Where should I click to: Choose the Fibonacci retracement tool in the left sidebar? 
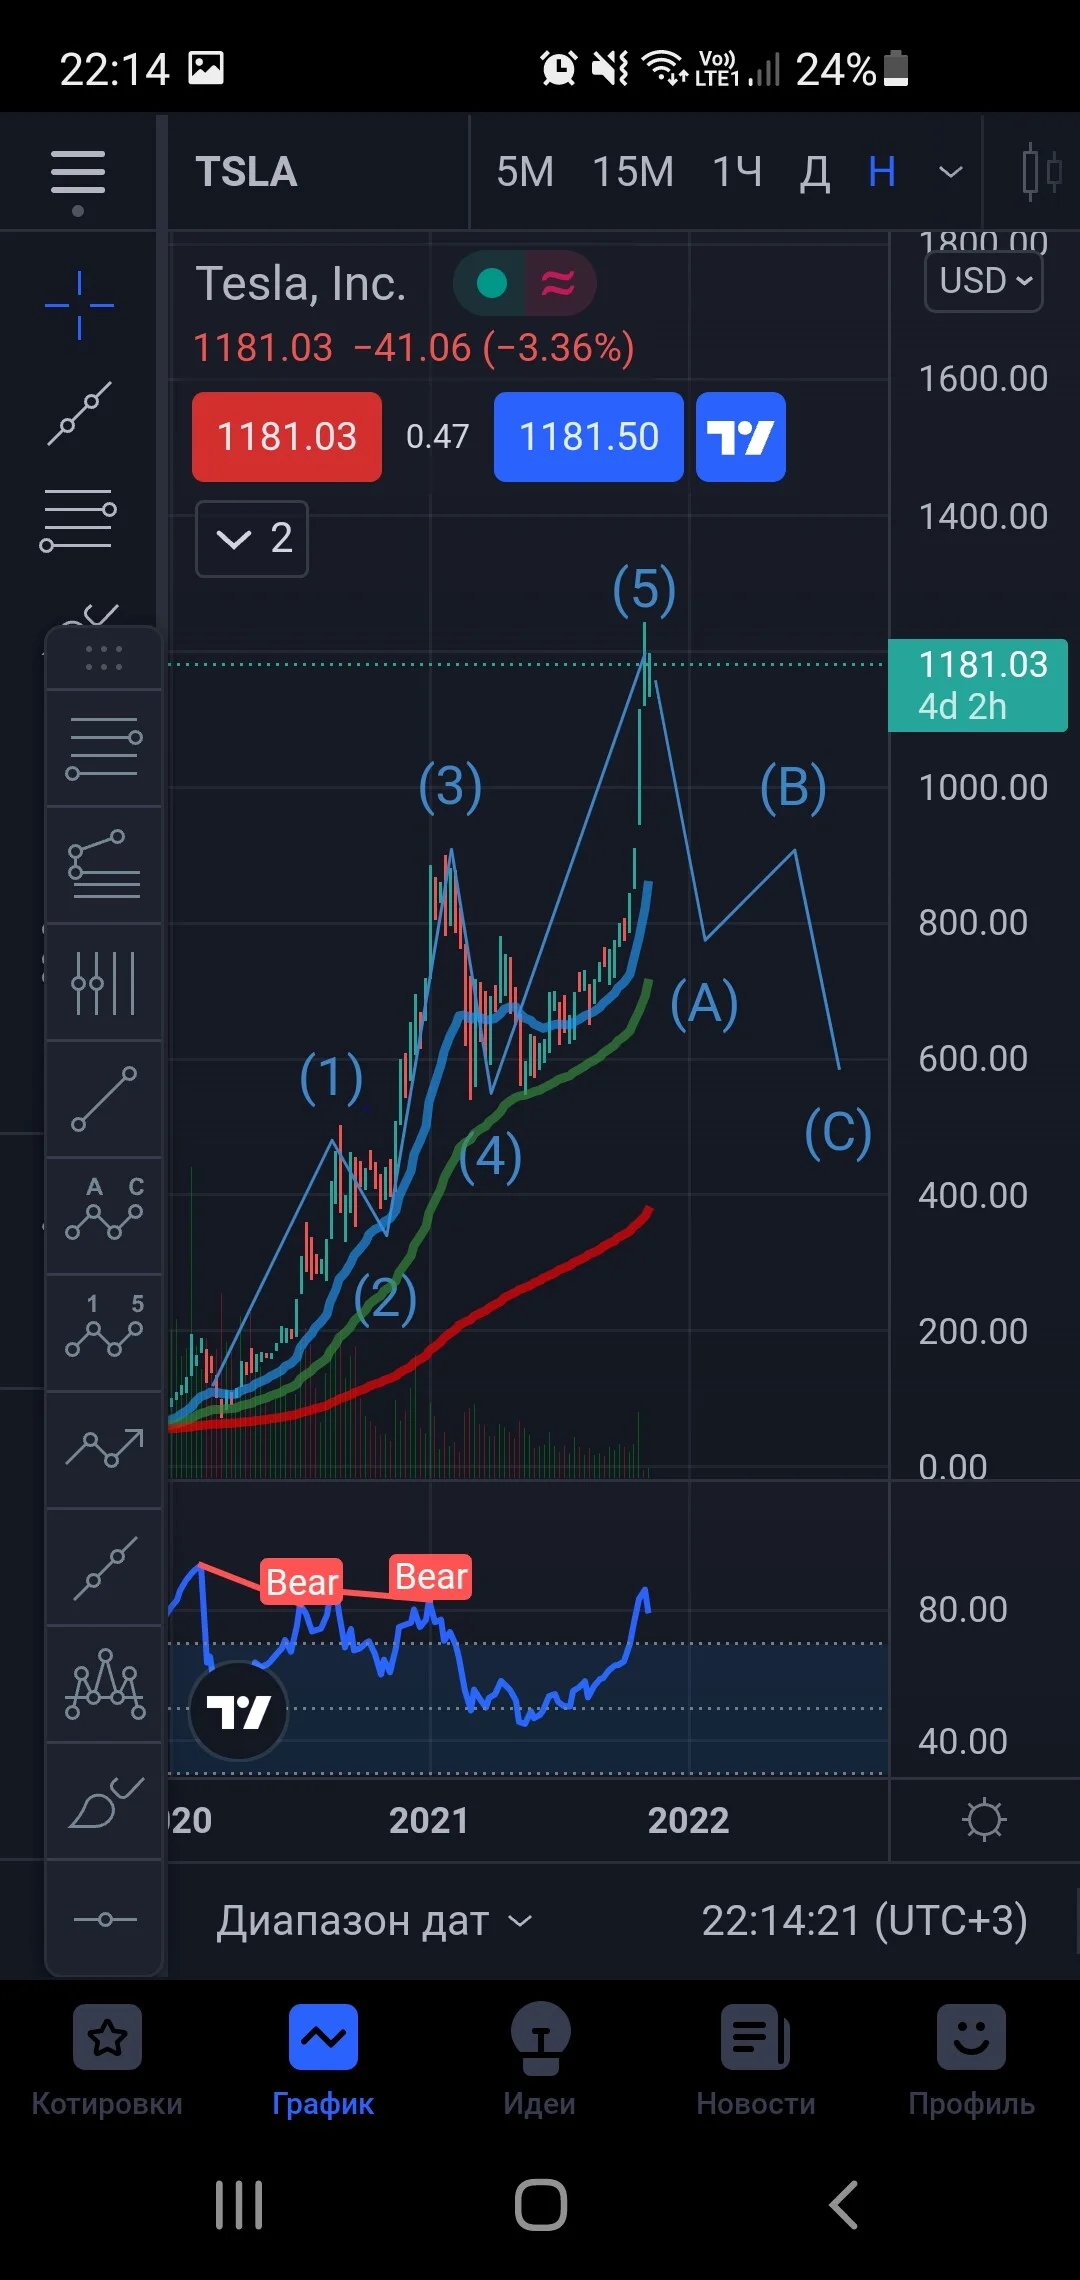click(78, 520)
